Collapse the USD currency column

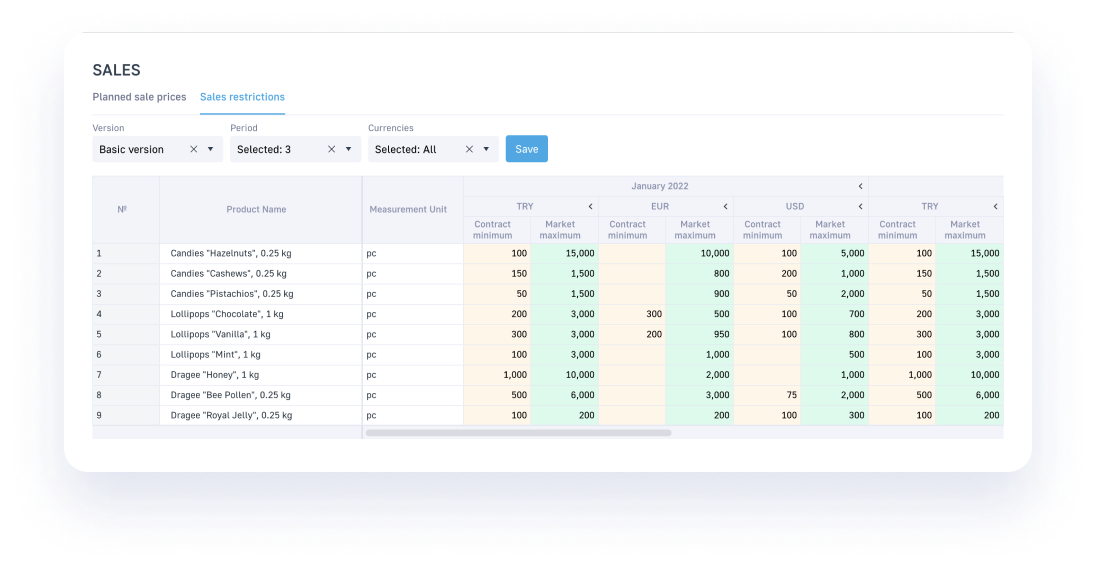click(860, 206)
